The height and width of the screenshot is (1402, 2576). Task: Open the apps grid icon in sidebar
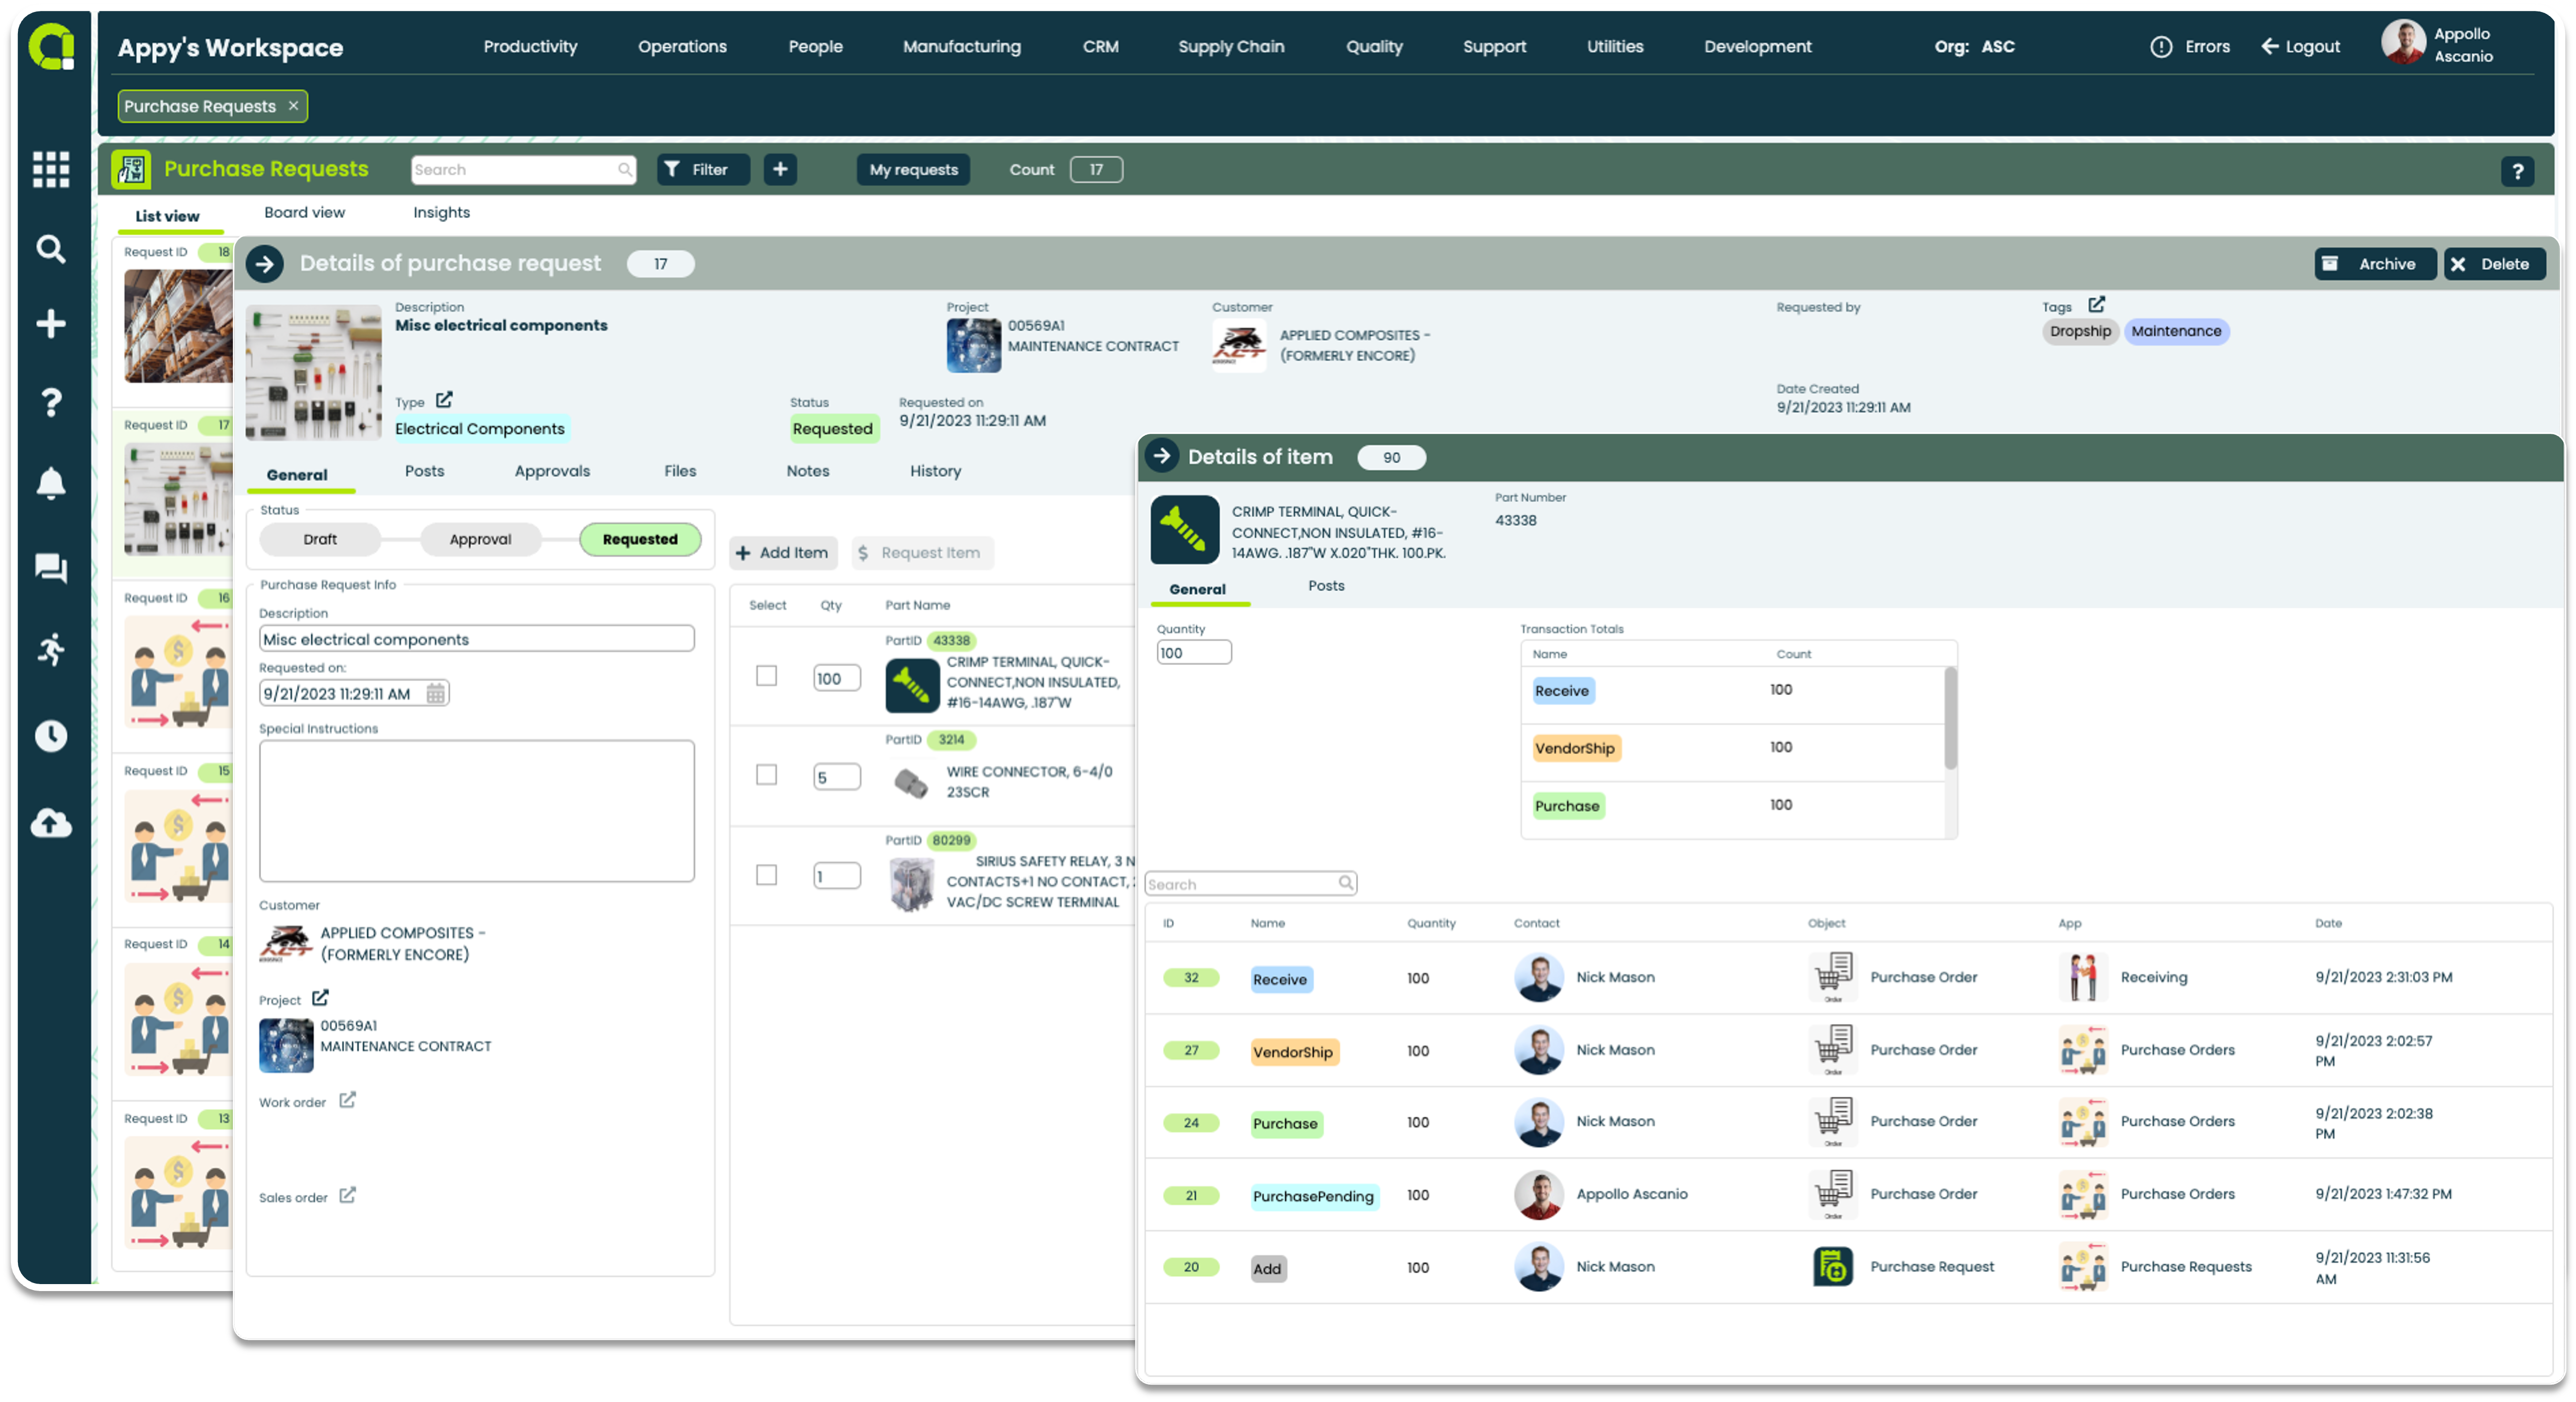(x=51, y=170)
